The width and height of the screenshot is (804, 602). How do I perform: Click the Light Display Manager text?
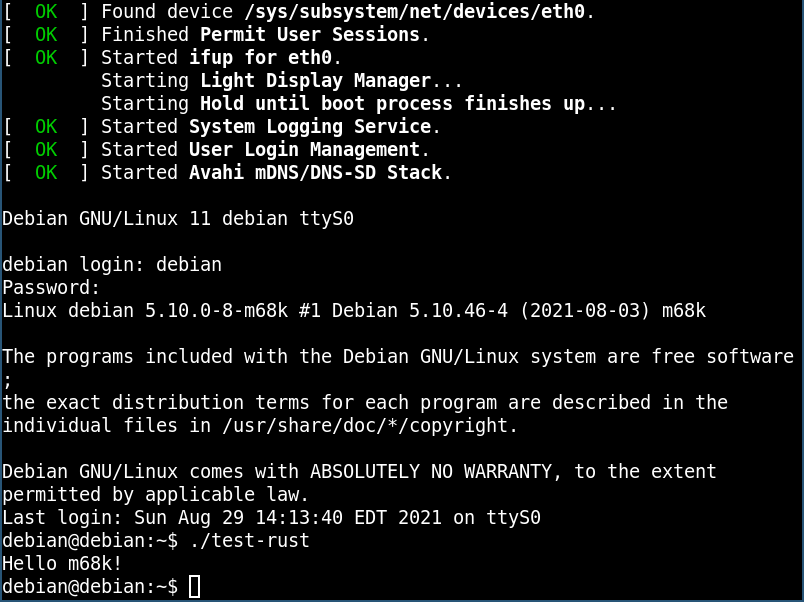[315, 81]
